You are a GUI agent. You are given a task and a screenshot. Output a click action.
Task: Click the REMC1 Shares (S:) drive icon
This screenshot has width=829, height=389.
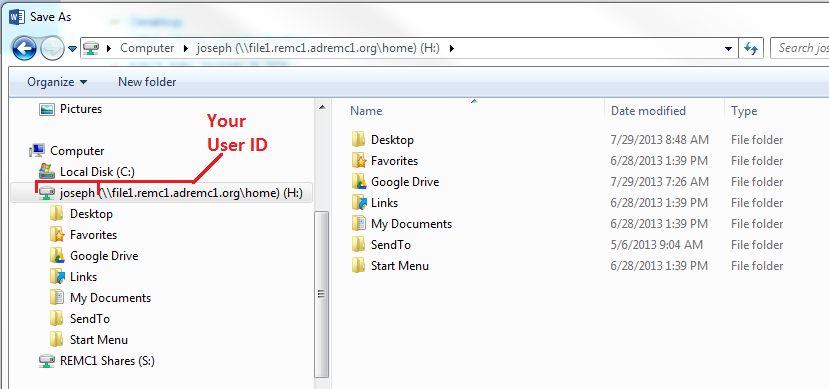(47, 361)
